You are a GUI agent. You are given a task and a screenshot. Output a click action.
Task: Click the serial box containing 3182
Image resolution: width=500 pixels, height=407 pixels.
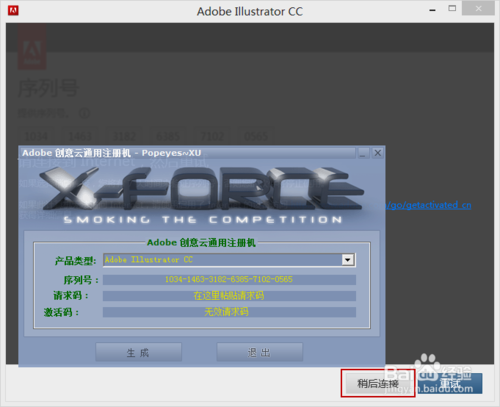124,136
